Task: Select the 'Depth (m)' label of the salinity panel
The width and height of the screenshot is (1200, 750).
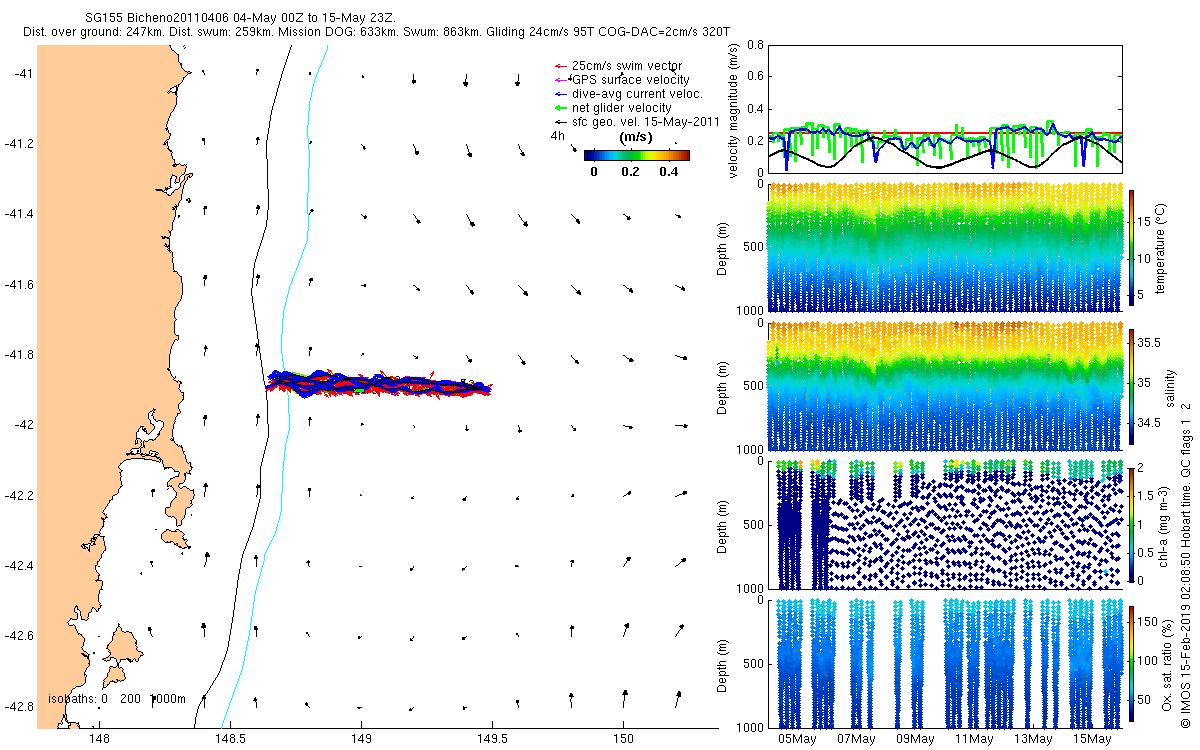Action: (x=722, y=387)
